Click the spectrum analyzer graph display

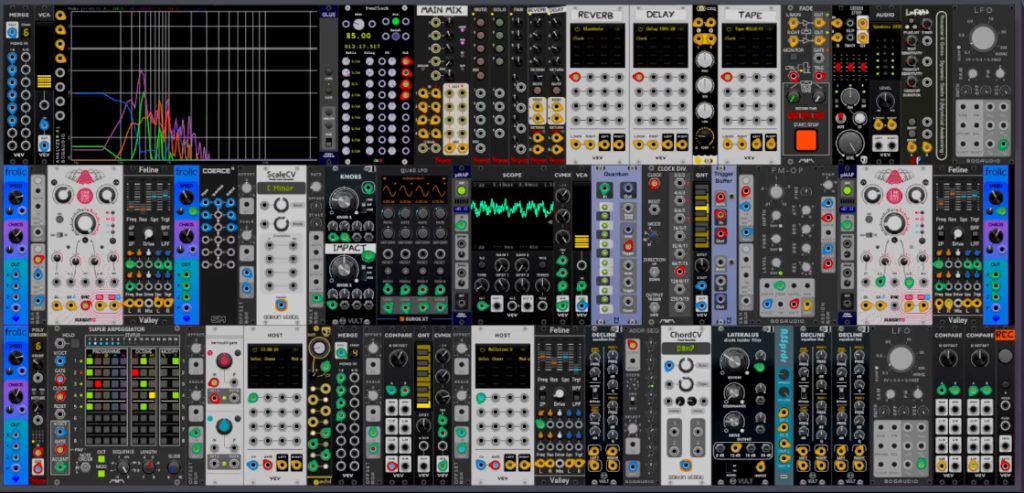(194, 86)
